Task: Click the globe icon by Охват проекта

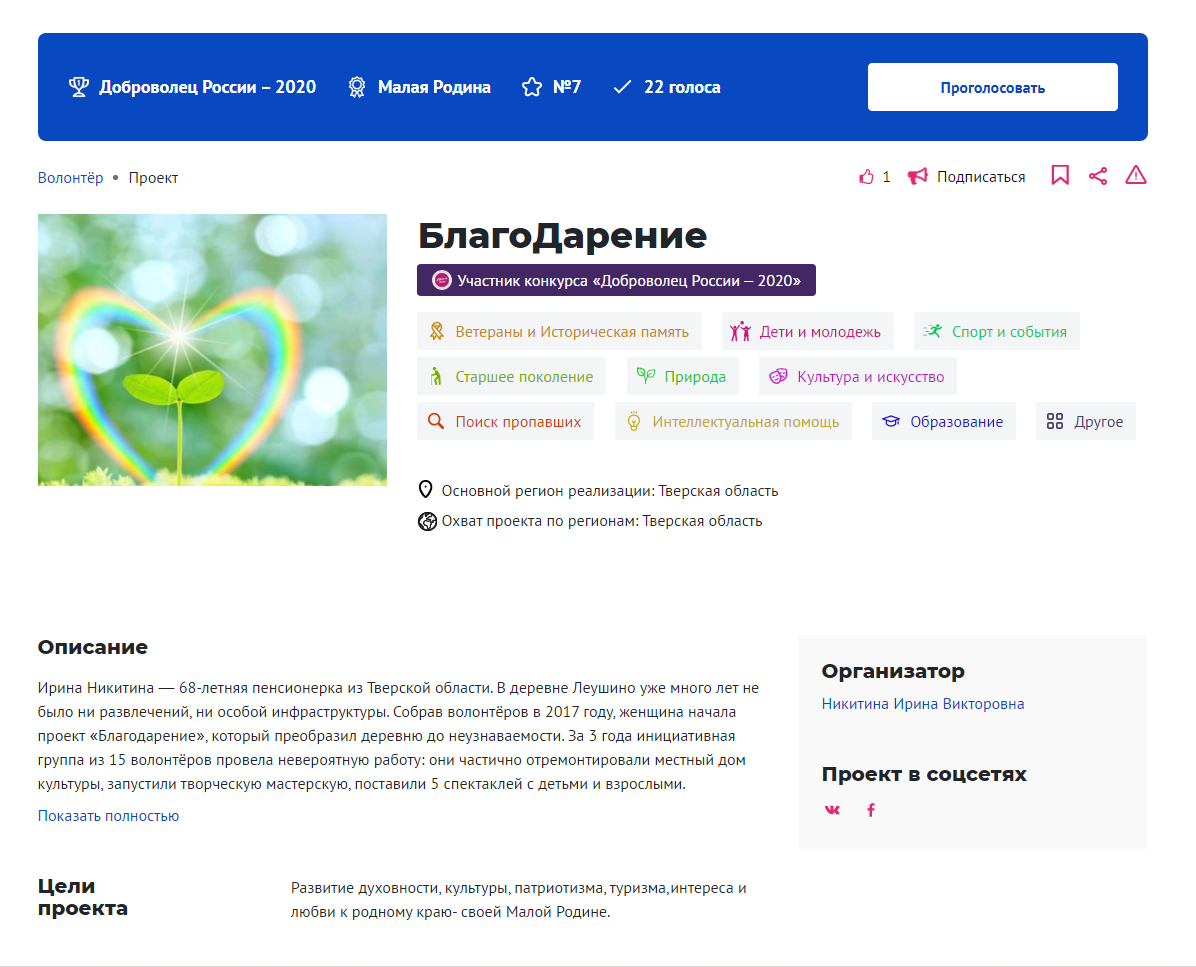Action: (427, 521)
